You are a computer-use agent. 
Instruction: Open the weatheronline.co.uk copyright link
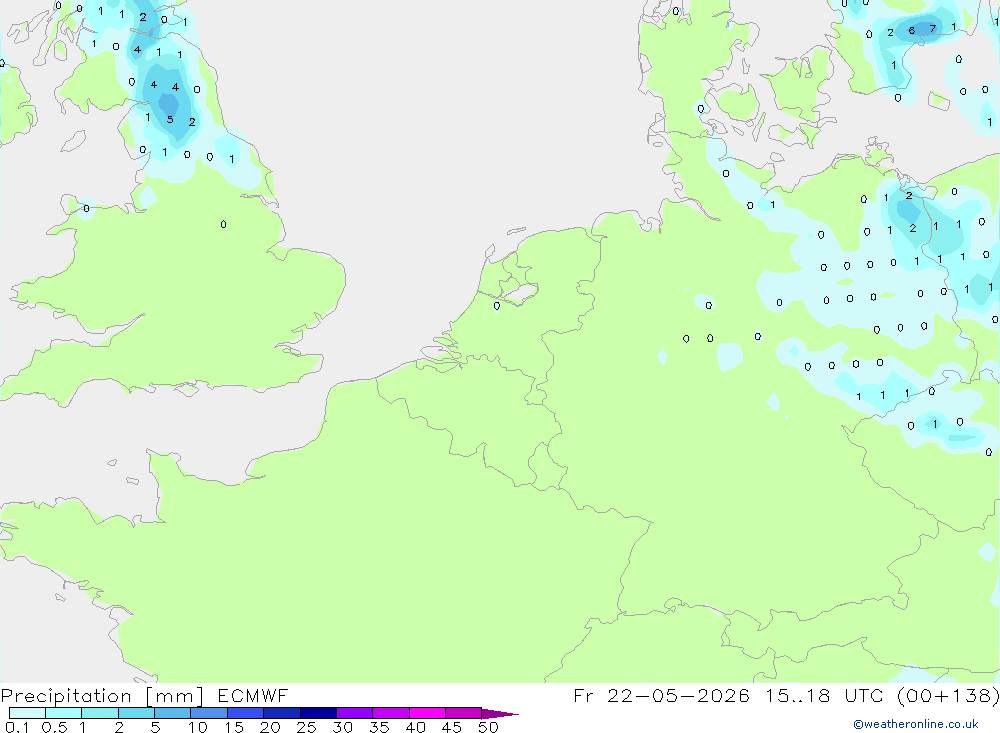(916, 724)
